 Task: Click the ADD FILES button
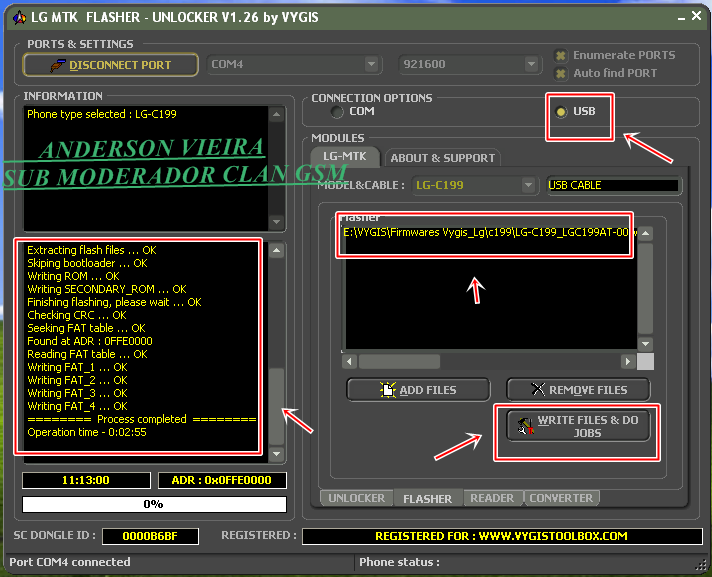418,390
